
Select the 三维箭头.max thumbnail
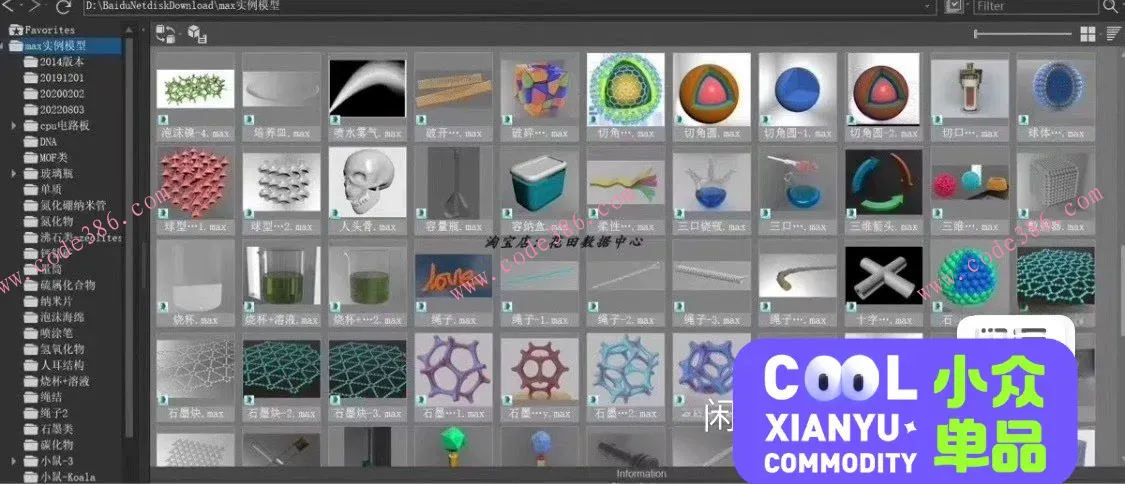pyautogui.click(x=882, y=190)
